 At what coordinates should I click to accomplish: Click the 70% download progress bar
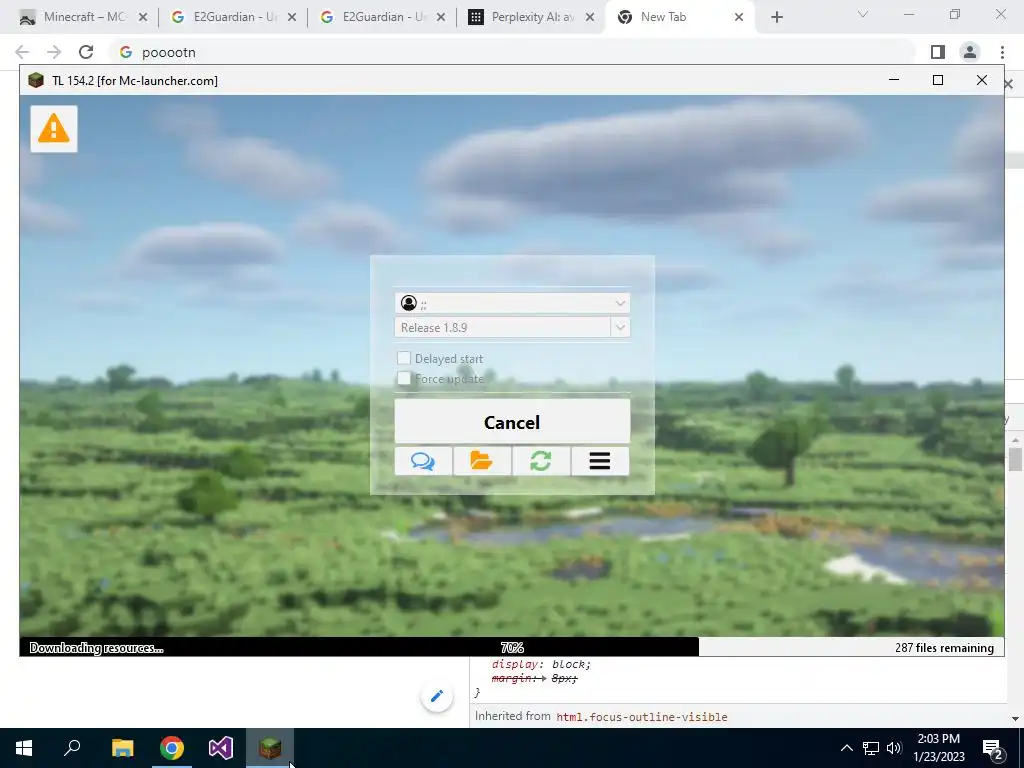click(512, 647)
